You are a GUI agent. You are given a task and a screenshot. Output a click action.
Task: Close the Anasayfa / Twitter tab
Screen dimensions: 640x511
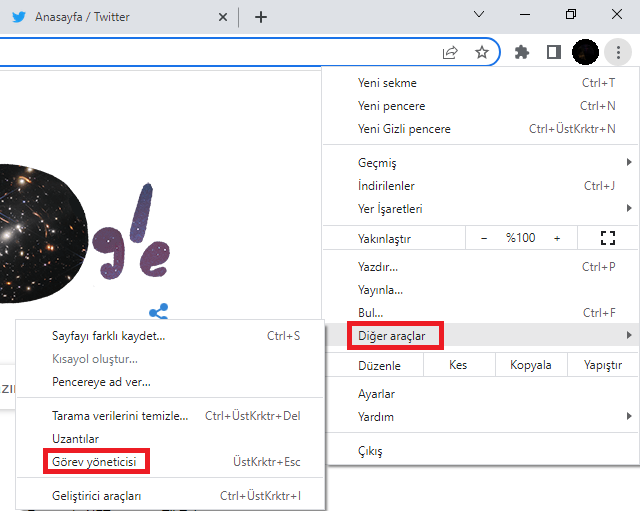pyautogui.click(x=223, y=17)
